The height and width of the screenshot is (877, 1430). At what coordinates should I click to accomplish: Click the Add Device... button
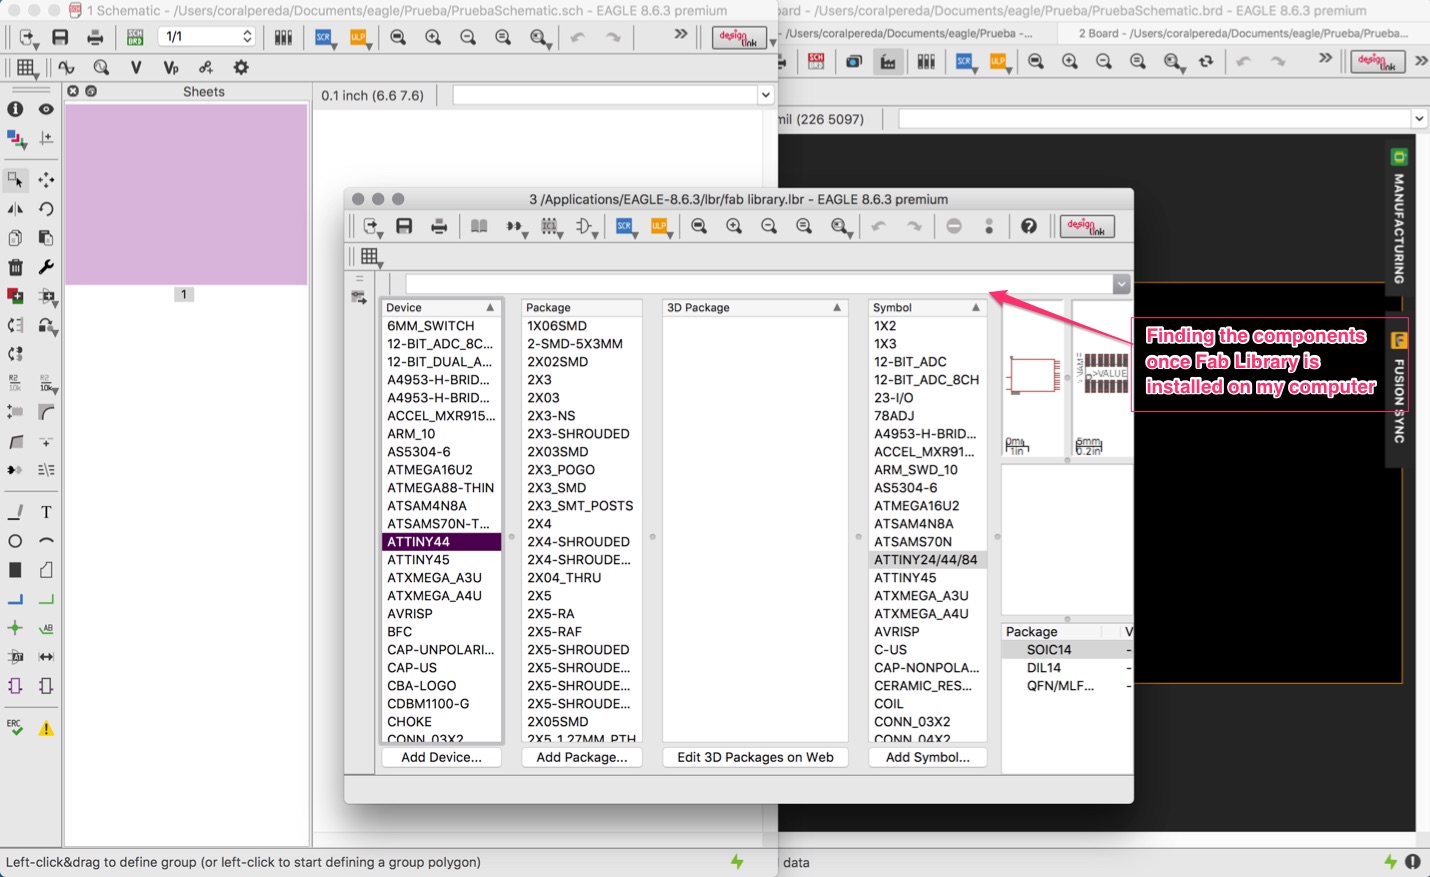441,757
